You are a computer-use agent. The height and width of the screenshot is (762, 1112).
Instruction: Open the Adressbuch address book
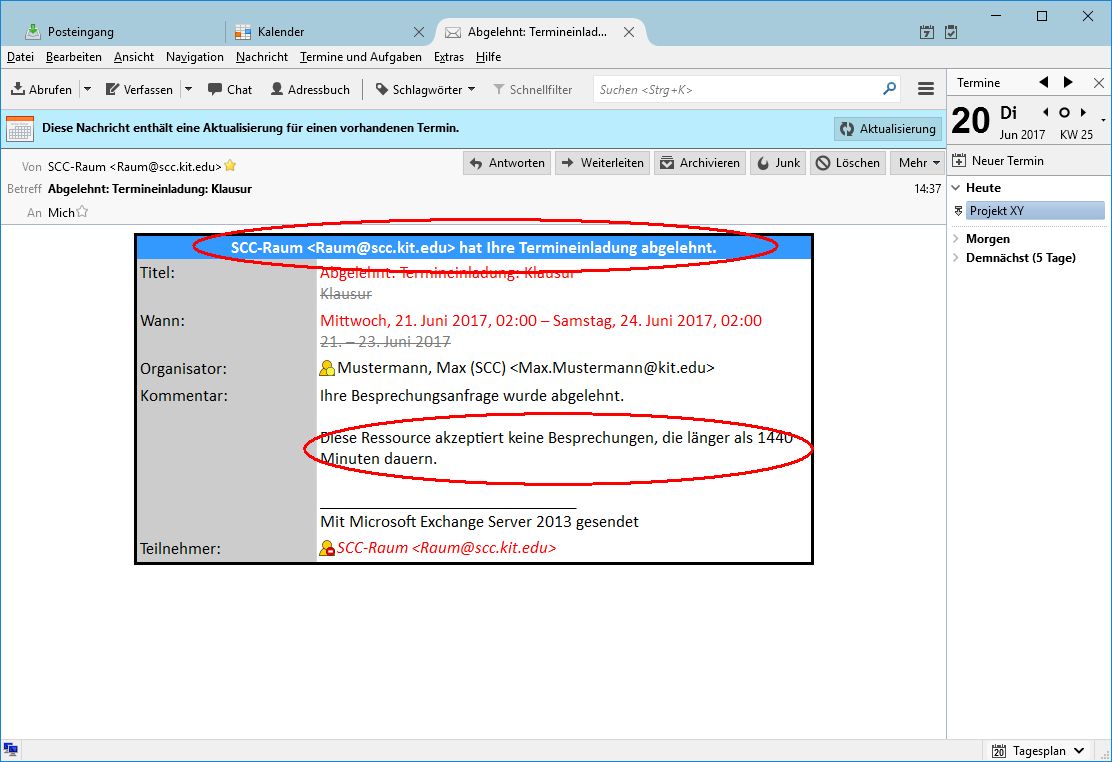309,89
